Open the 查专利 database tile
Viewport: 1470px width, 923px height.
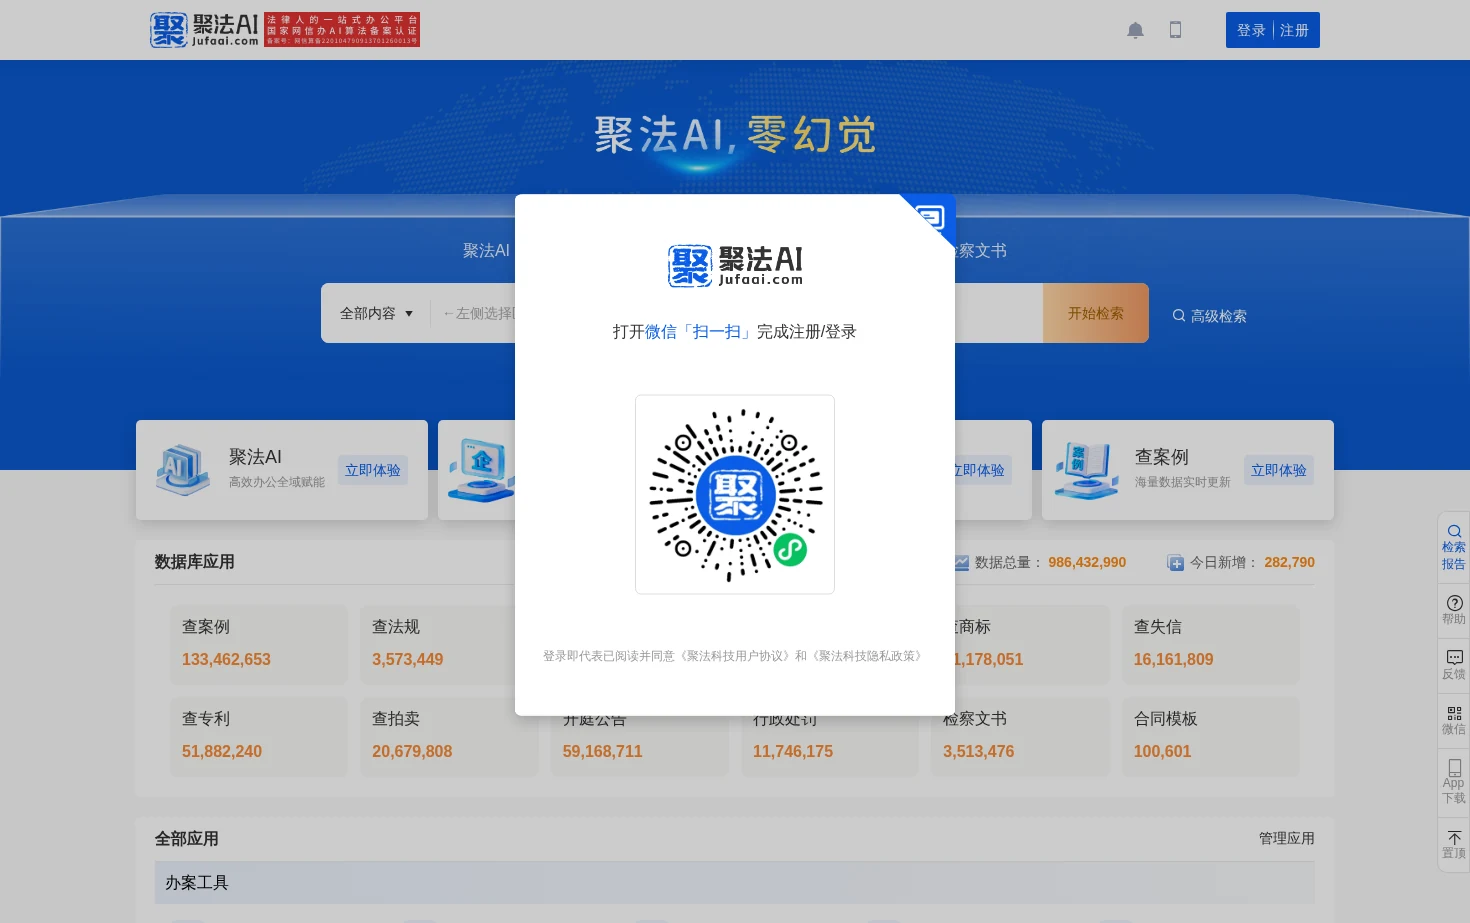pos(259,736)
